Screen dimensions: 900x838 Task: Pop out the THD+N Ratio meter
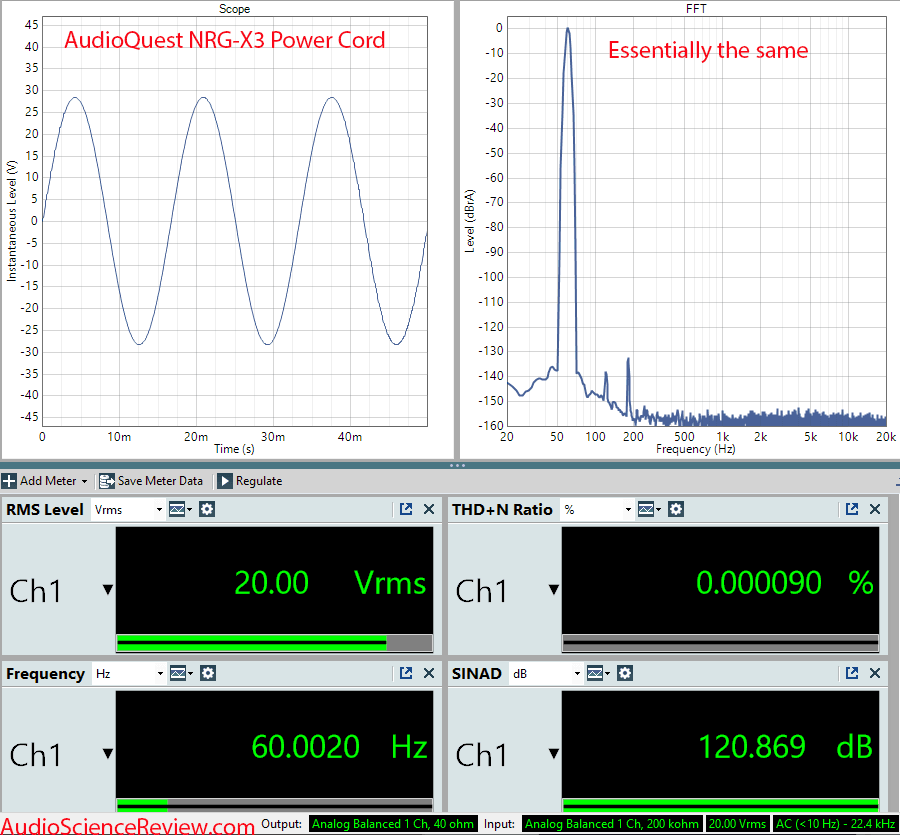tap(852, 509)
